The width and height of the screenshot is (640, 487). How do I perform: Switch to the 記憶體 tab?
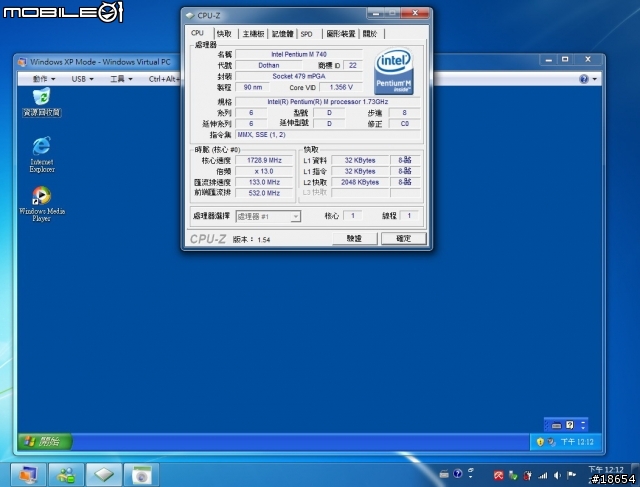click(x=282, y=34)
